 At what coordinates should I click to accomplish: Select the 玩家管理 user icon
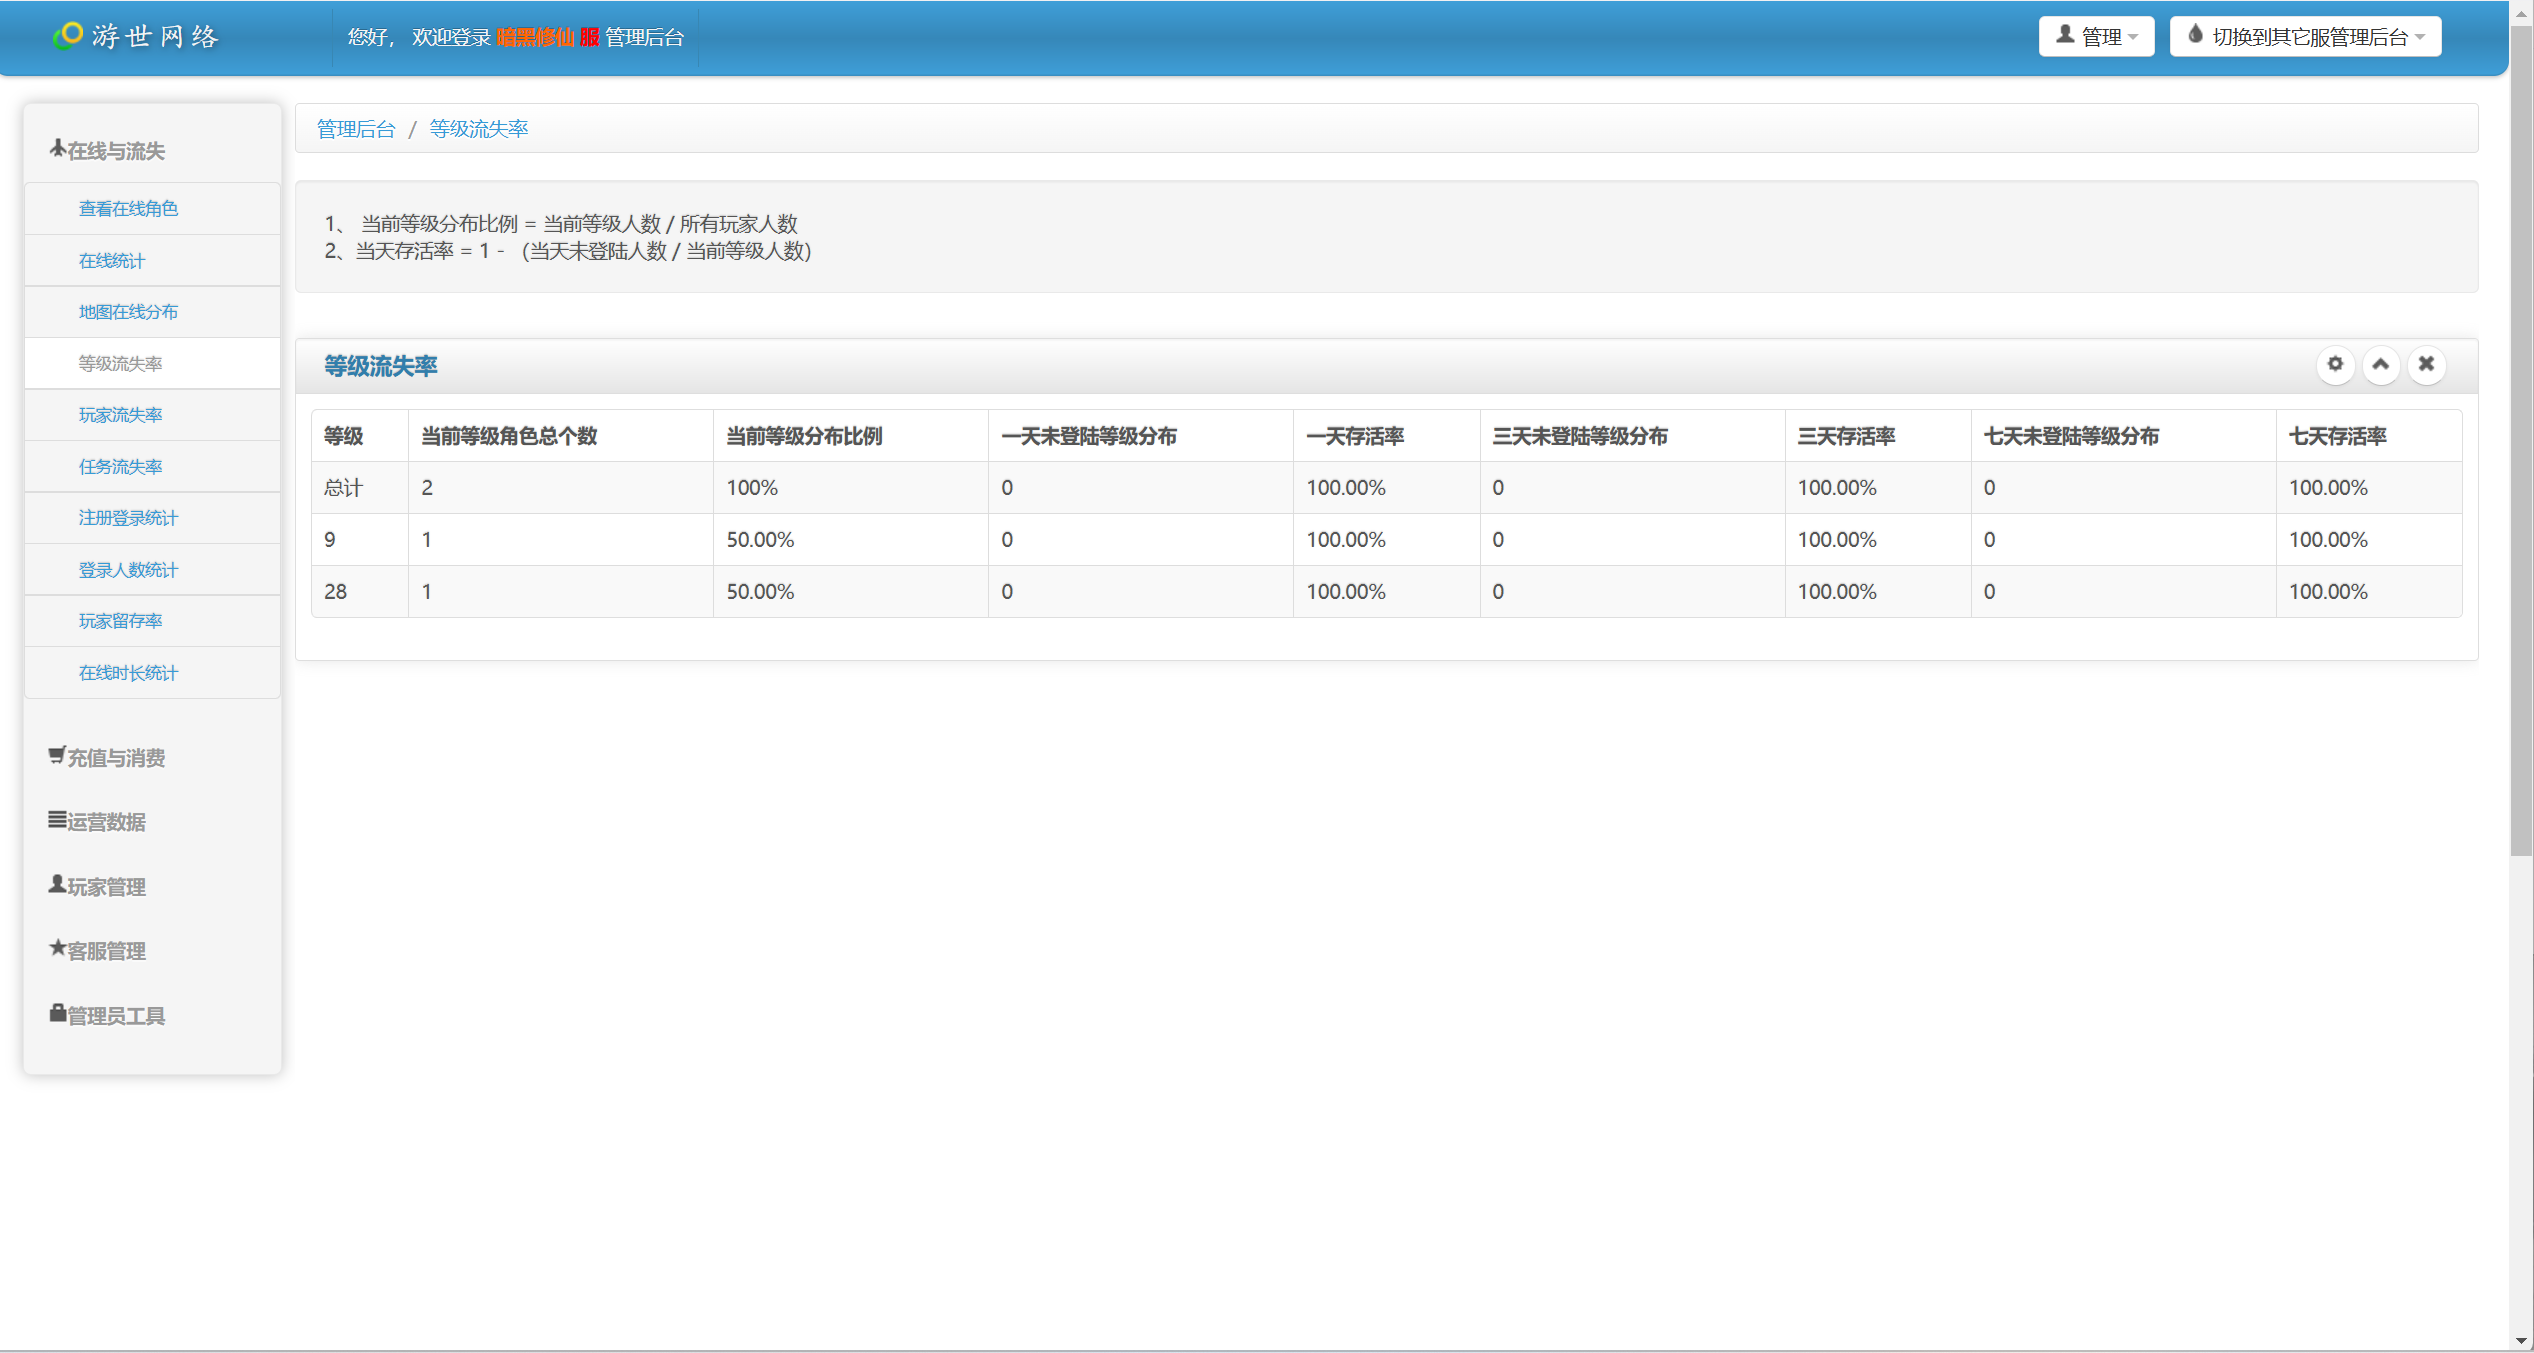click(x=55, y=884)
